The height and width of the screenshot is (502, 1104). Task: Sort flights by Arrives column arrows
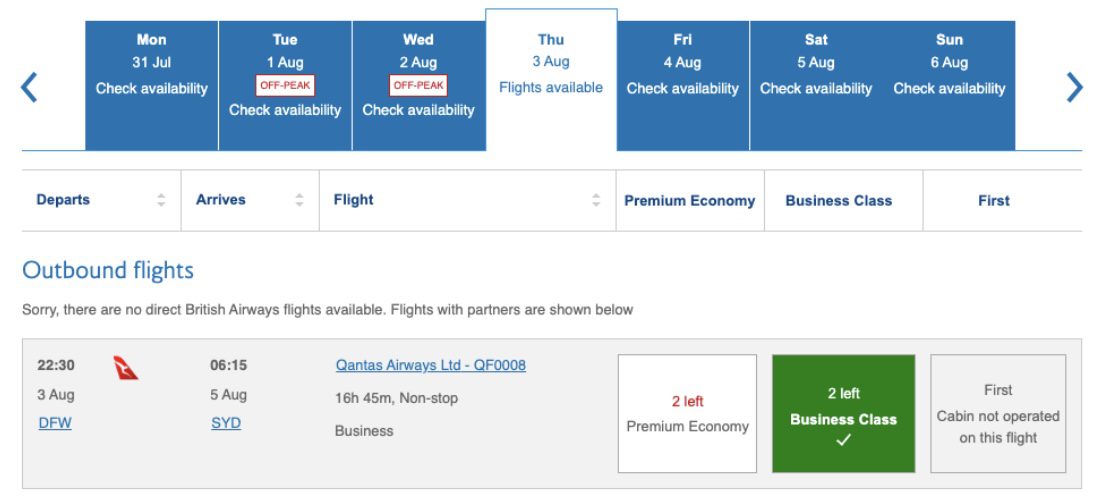[299, 200]
